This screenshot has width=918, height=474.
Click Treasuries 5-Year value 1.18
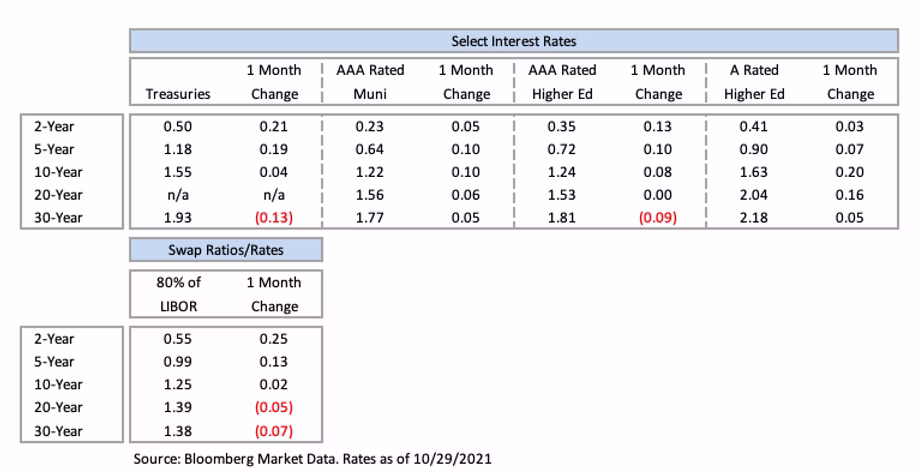pyautogui.click(x=178, y=149)
